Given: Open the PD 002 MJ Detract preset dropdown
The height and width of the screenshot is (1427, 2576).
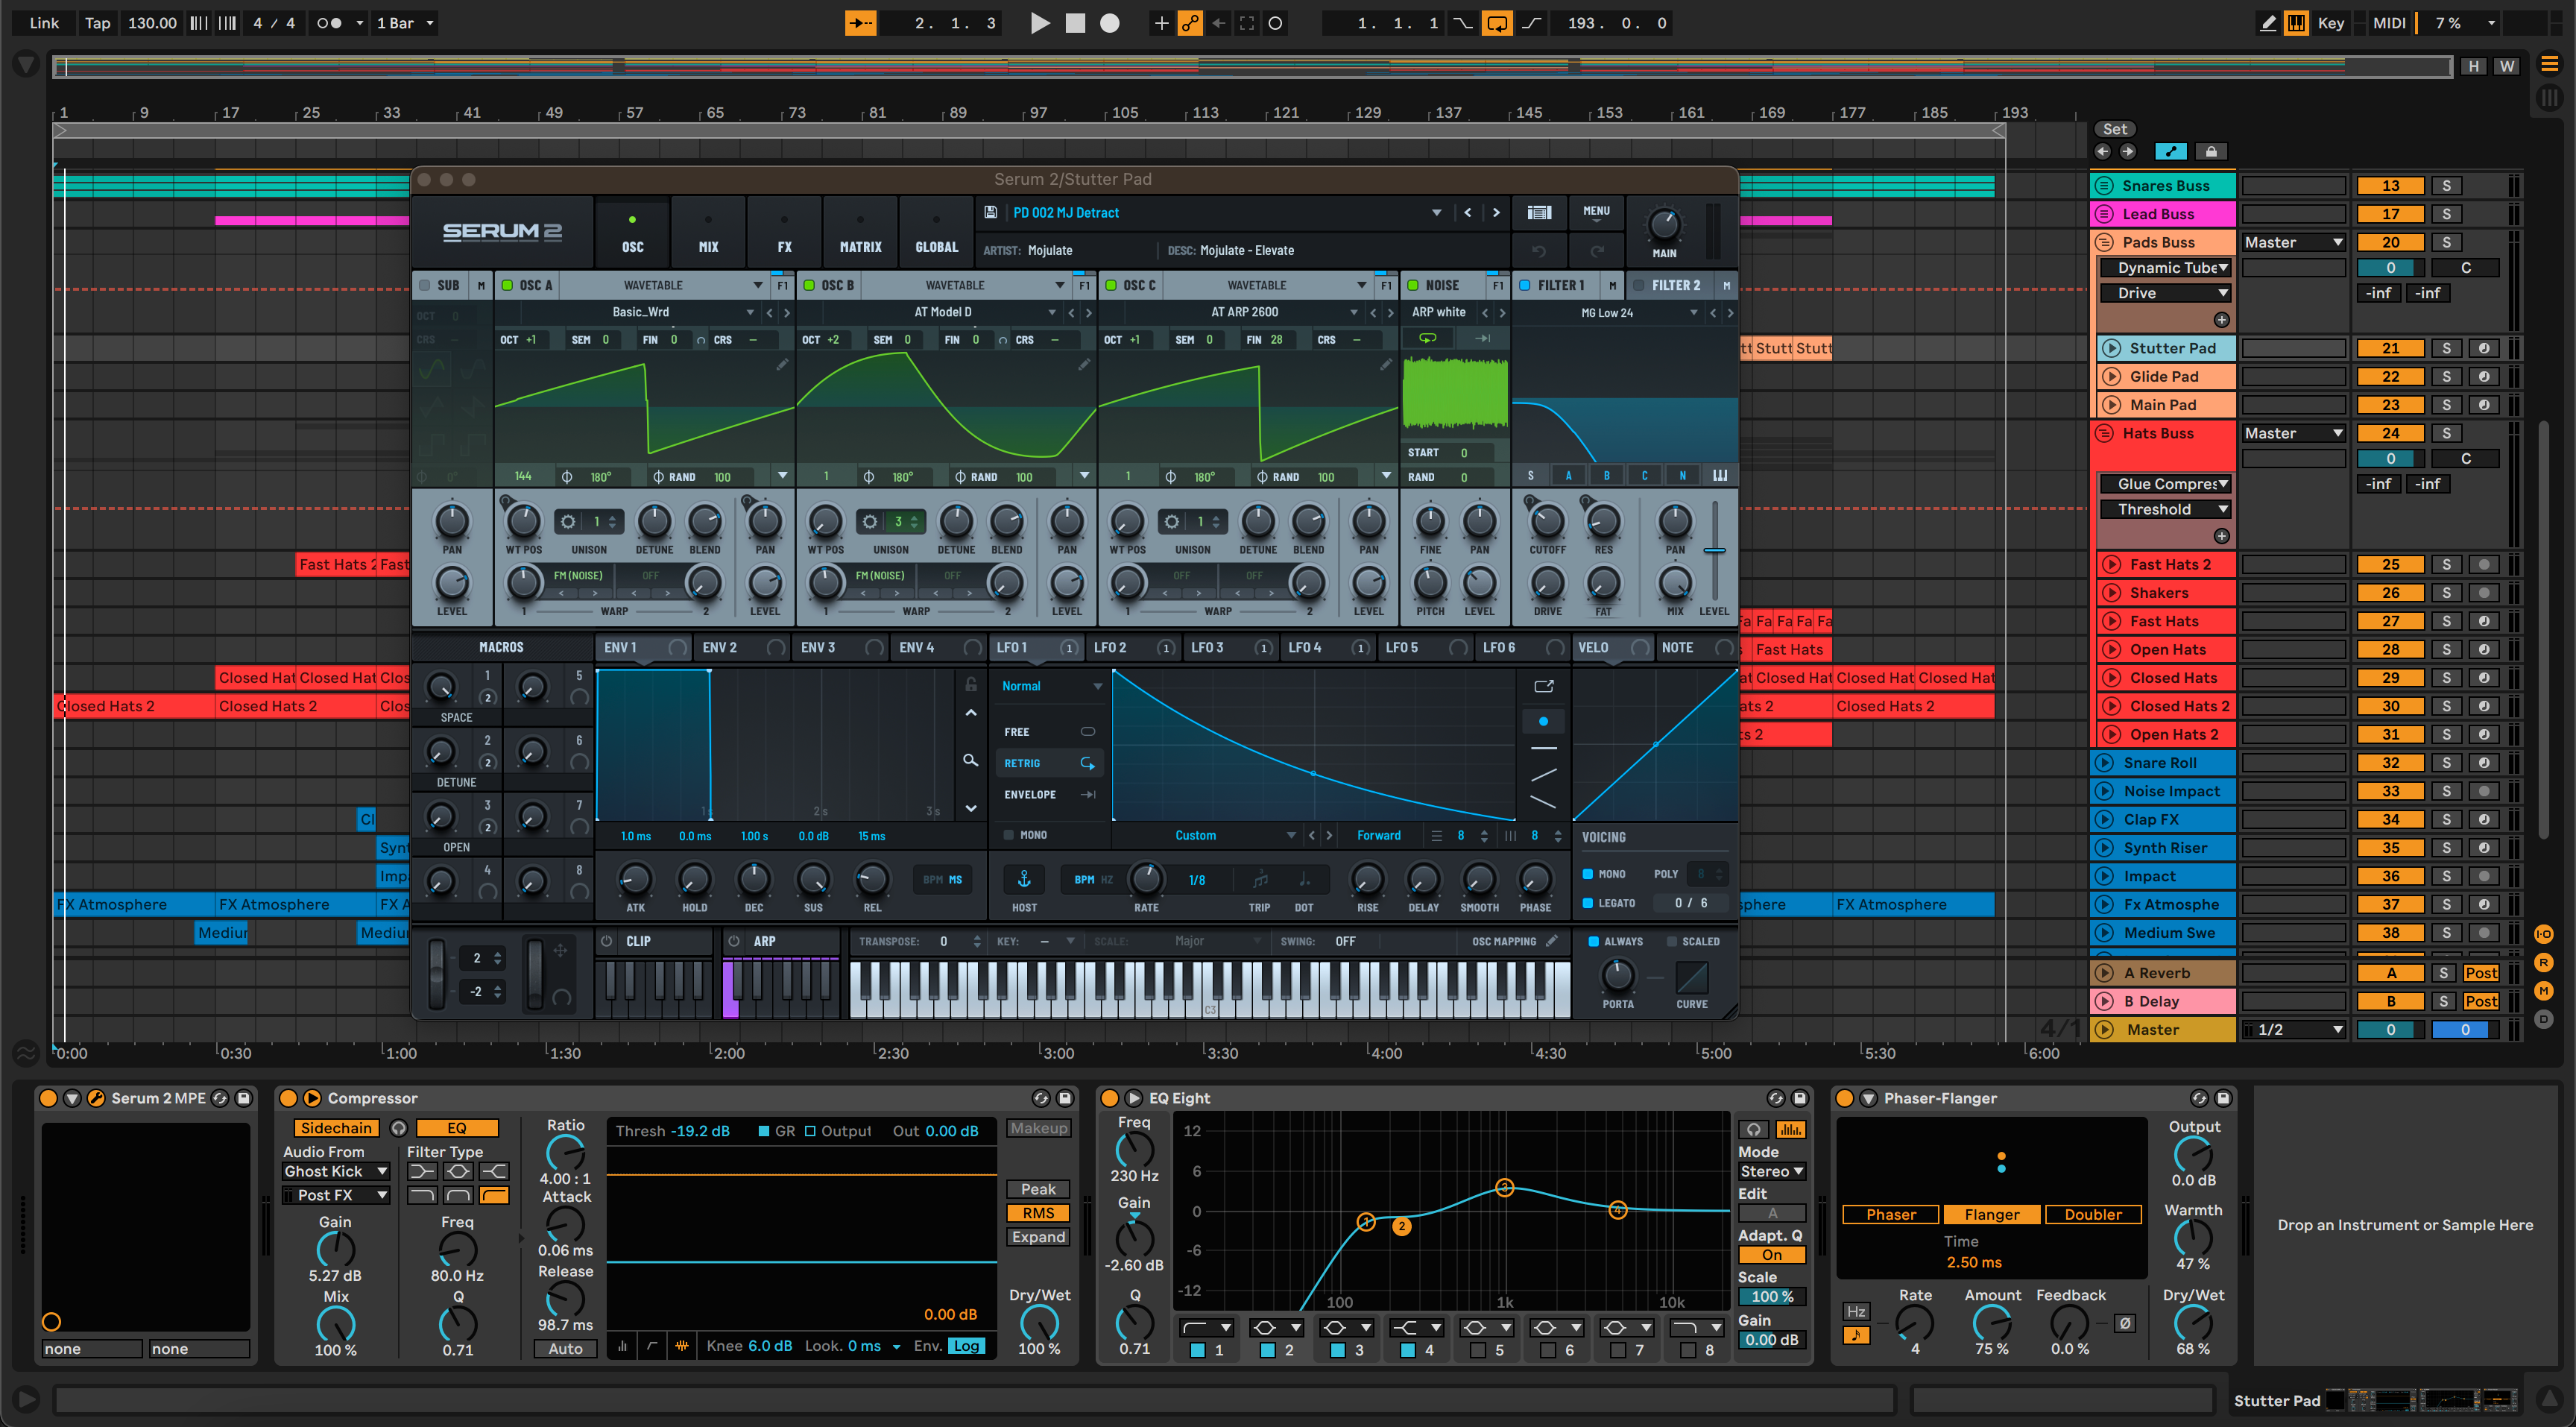Looking at the screenshot, I should 1436,212.
